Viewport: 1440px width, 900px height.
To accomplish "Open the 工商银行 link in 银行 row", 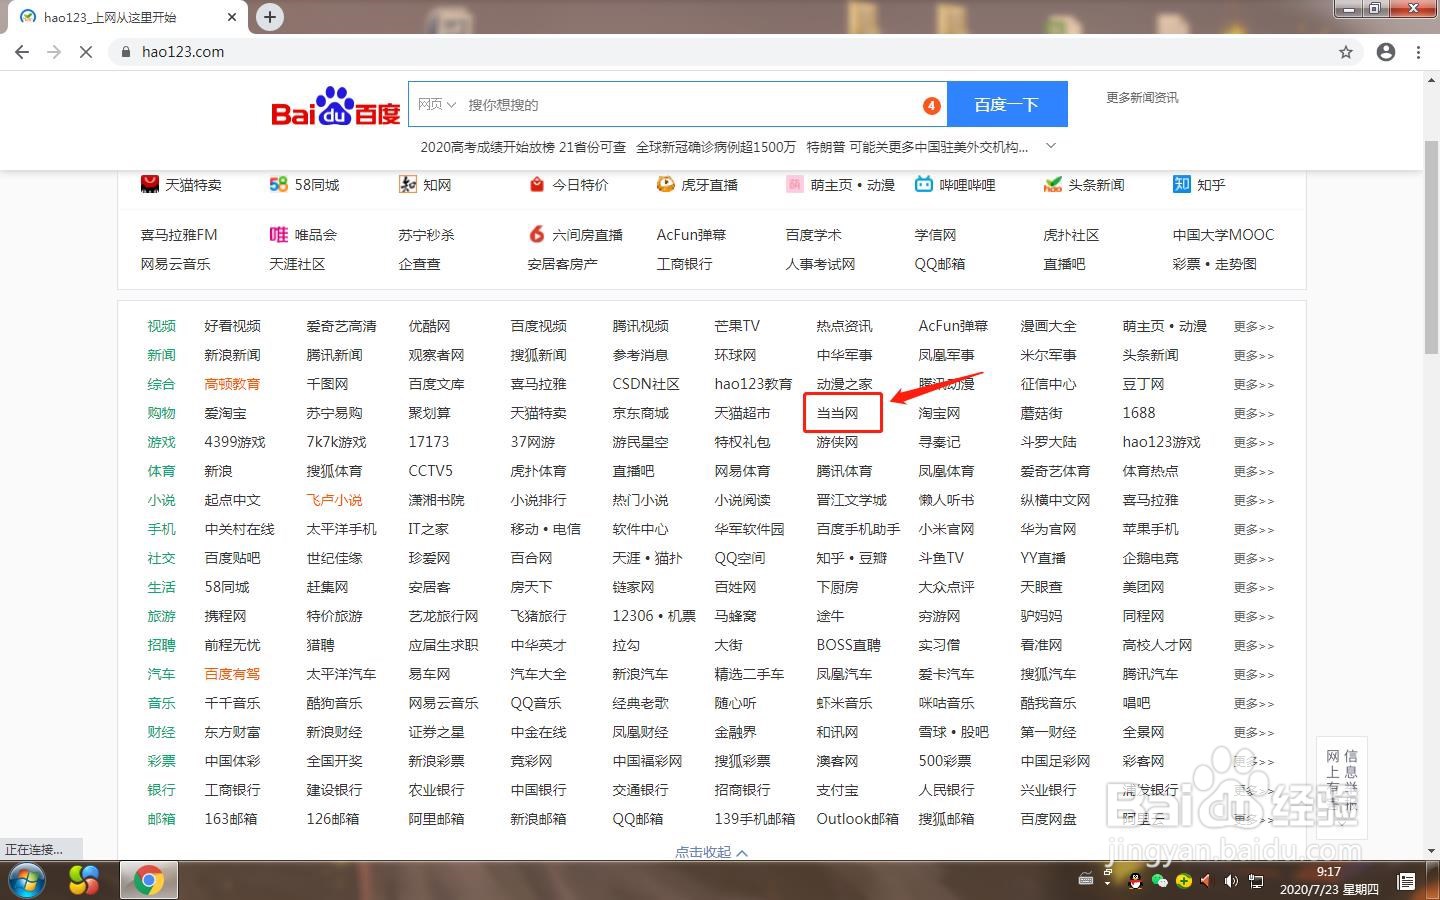I will click(x=232, y=790).
